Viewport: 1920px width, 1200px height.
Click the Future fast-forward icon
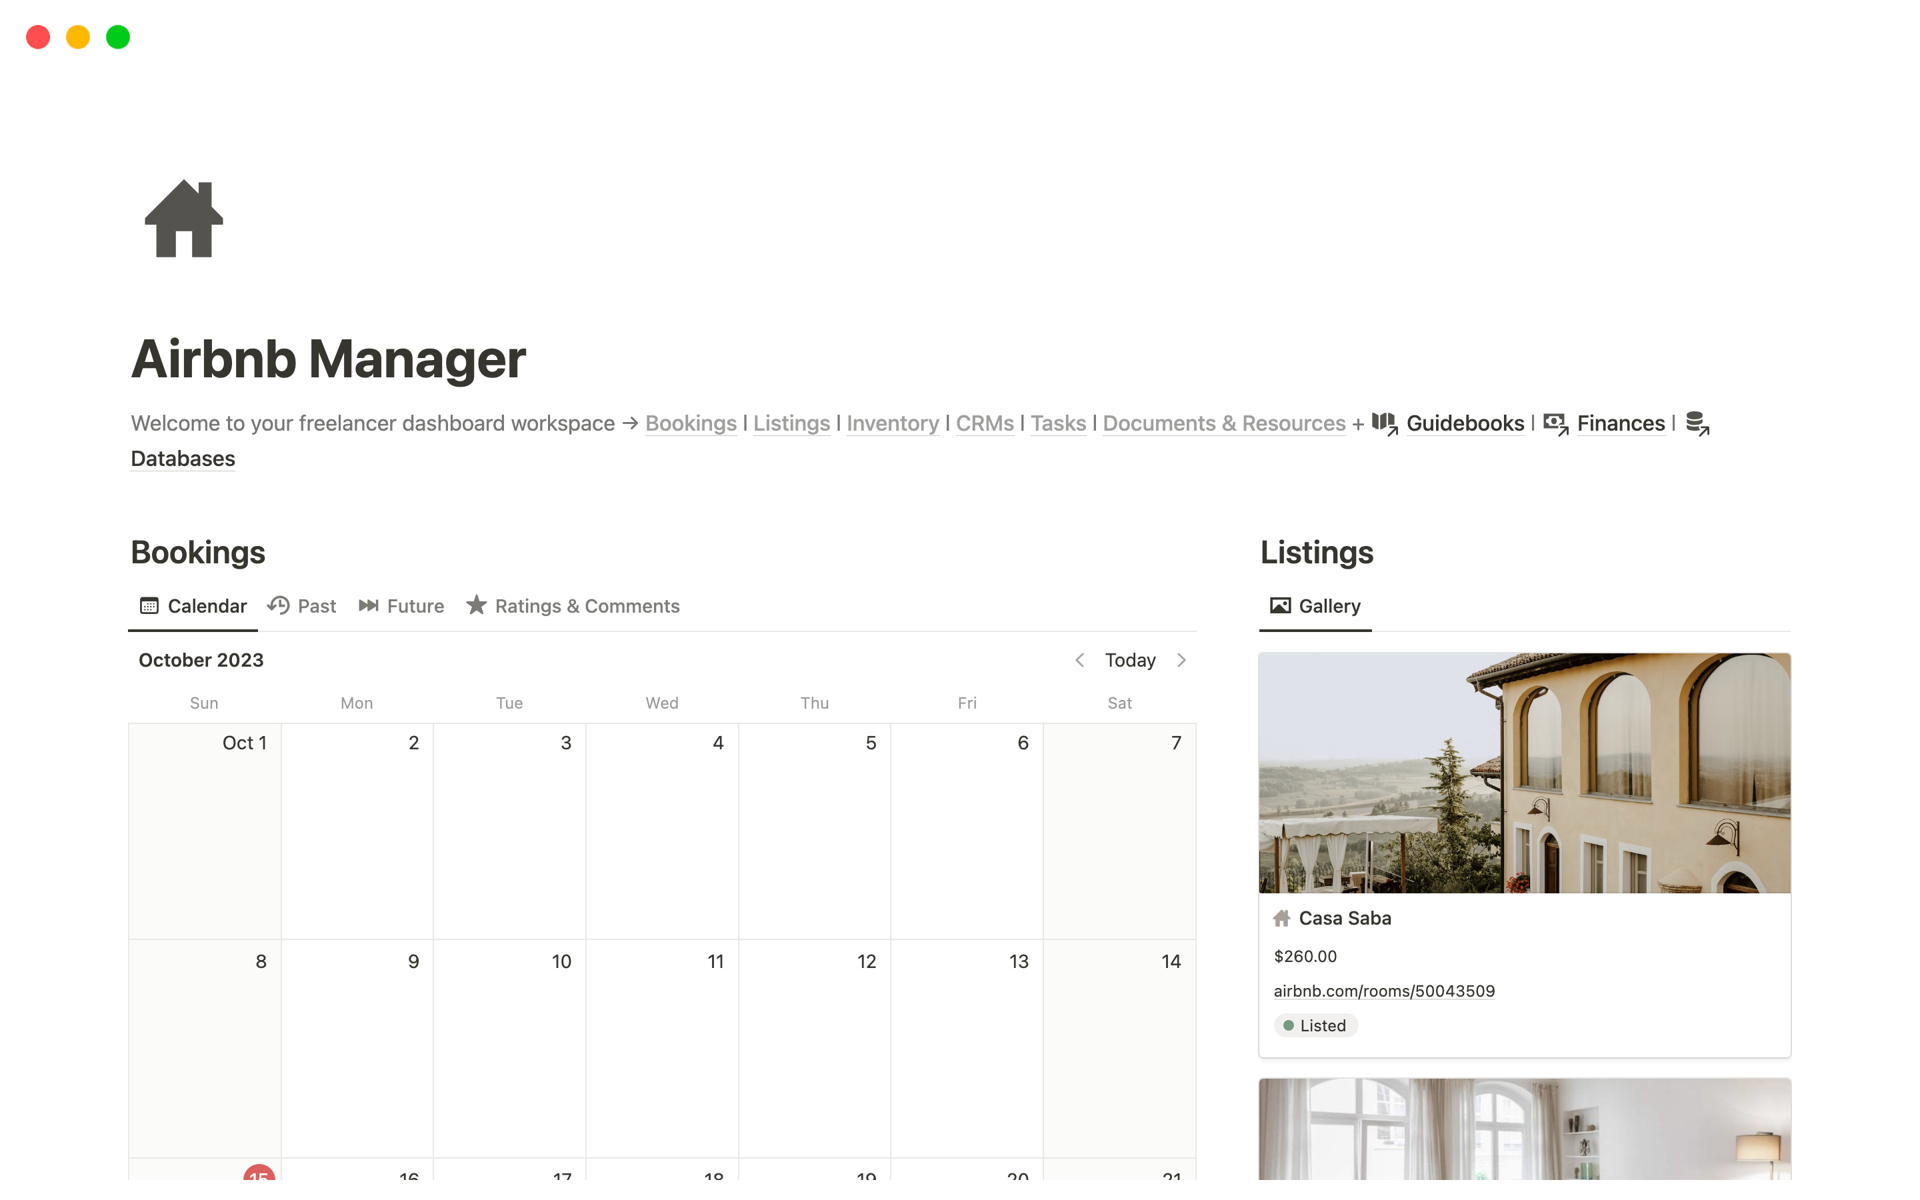tap(368, 606)
